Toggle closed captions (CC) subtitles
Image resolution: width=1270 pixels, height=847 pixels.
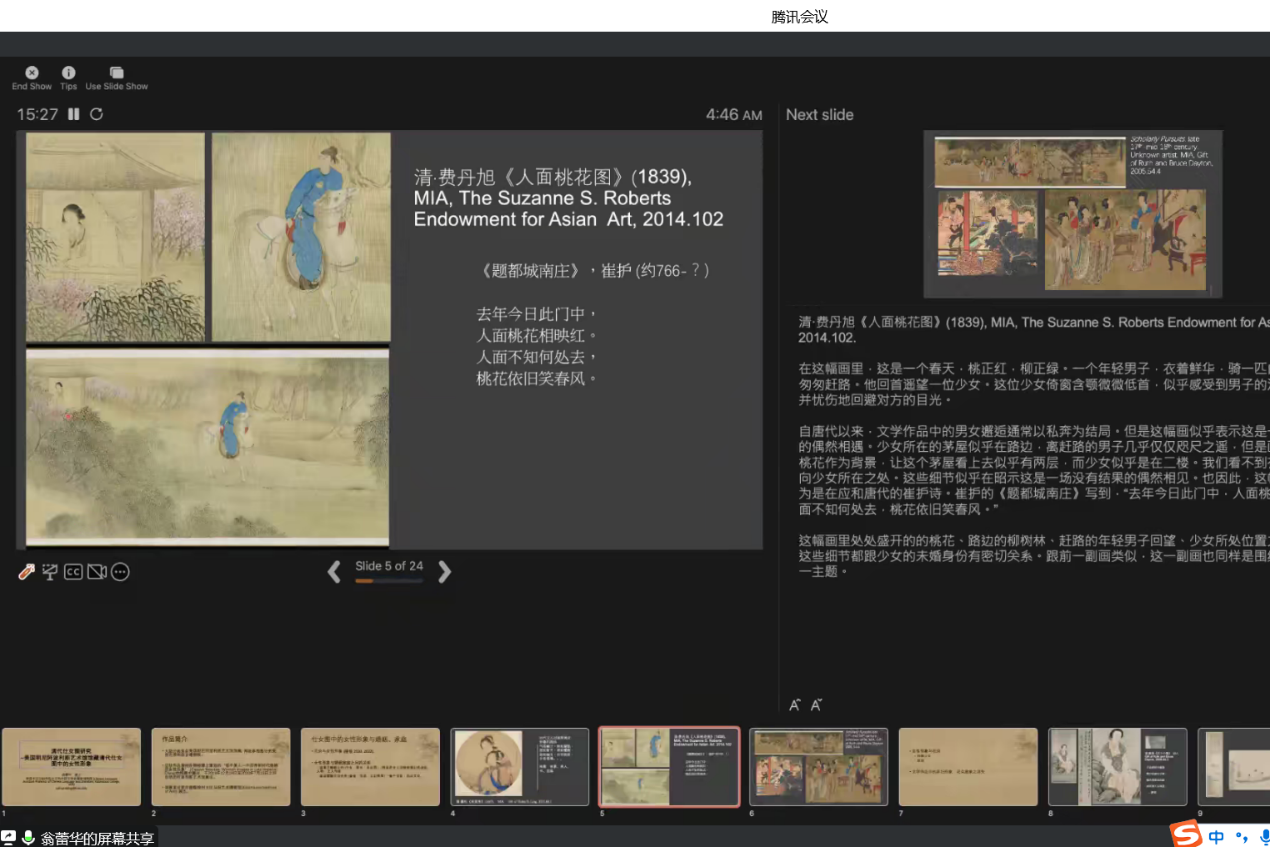[73, 572]
